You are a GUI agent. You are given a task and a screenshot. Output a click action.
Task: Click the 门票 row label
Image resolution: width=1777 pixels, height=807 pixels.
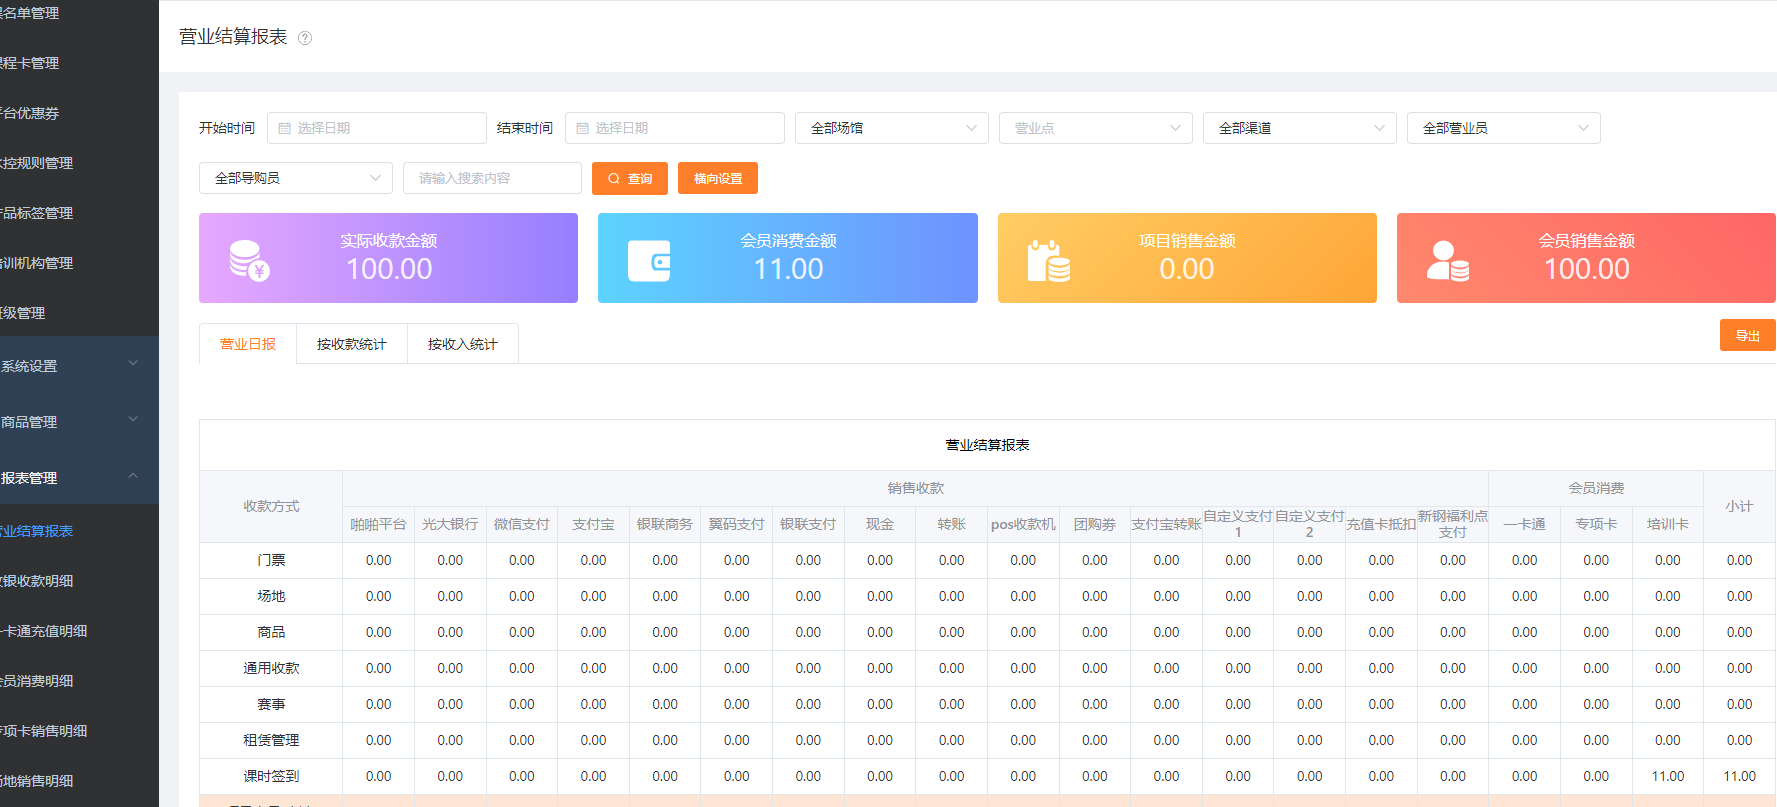point(271,560)
